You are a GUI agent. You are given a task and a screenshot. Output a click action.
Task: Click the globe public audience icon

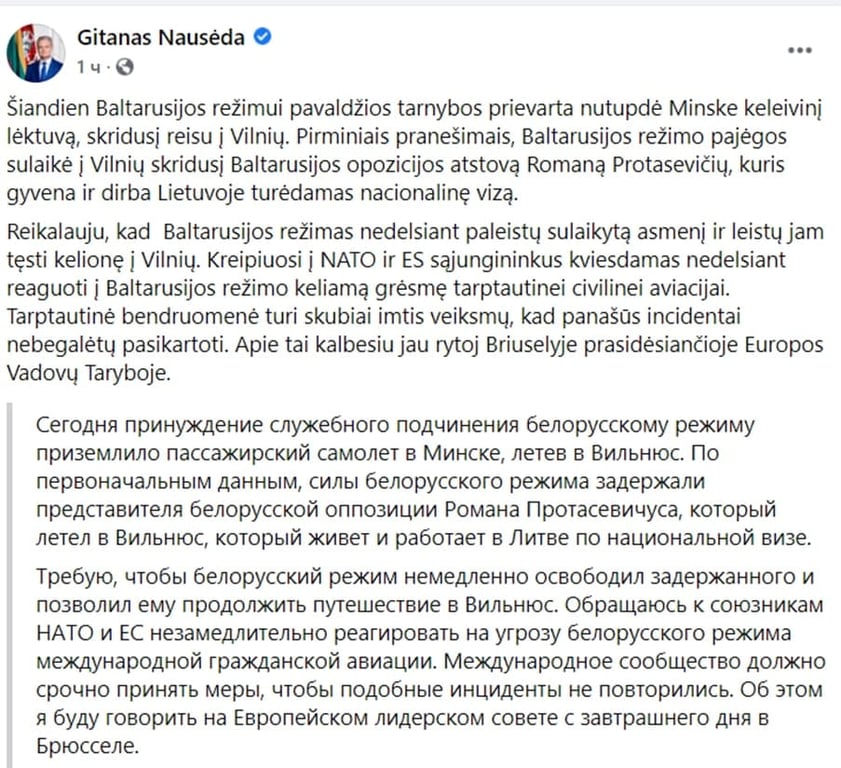[x=125, y=67]
